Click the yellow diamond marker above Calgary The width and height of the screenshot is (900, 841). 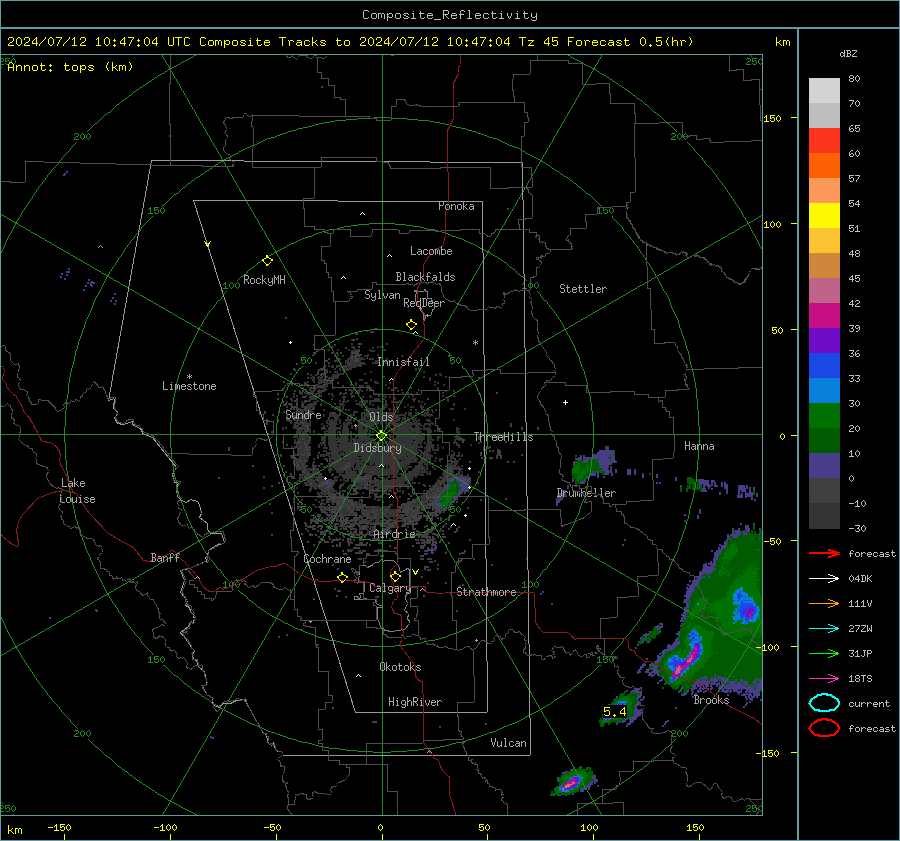pyautogui.click(x=395, y=576)
